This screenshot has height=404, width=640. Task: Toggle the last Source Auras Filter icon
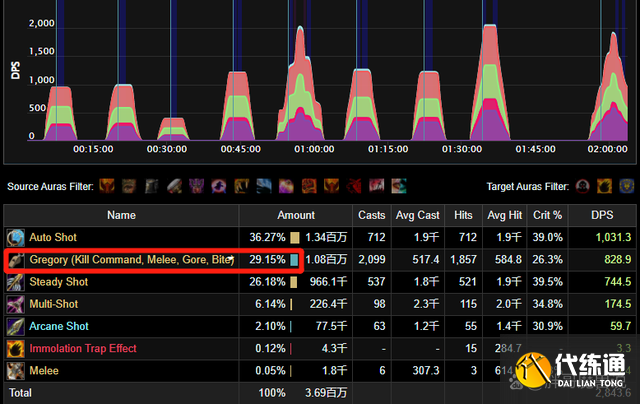pyautogui.click(x=399, y=186)
